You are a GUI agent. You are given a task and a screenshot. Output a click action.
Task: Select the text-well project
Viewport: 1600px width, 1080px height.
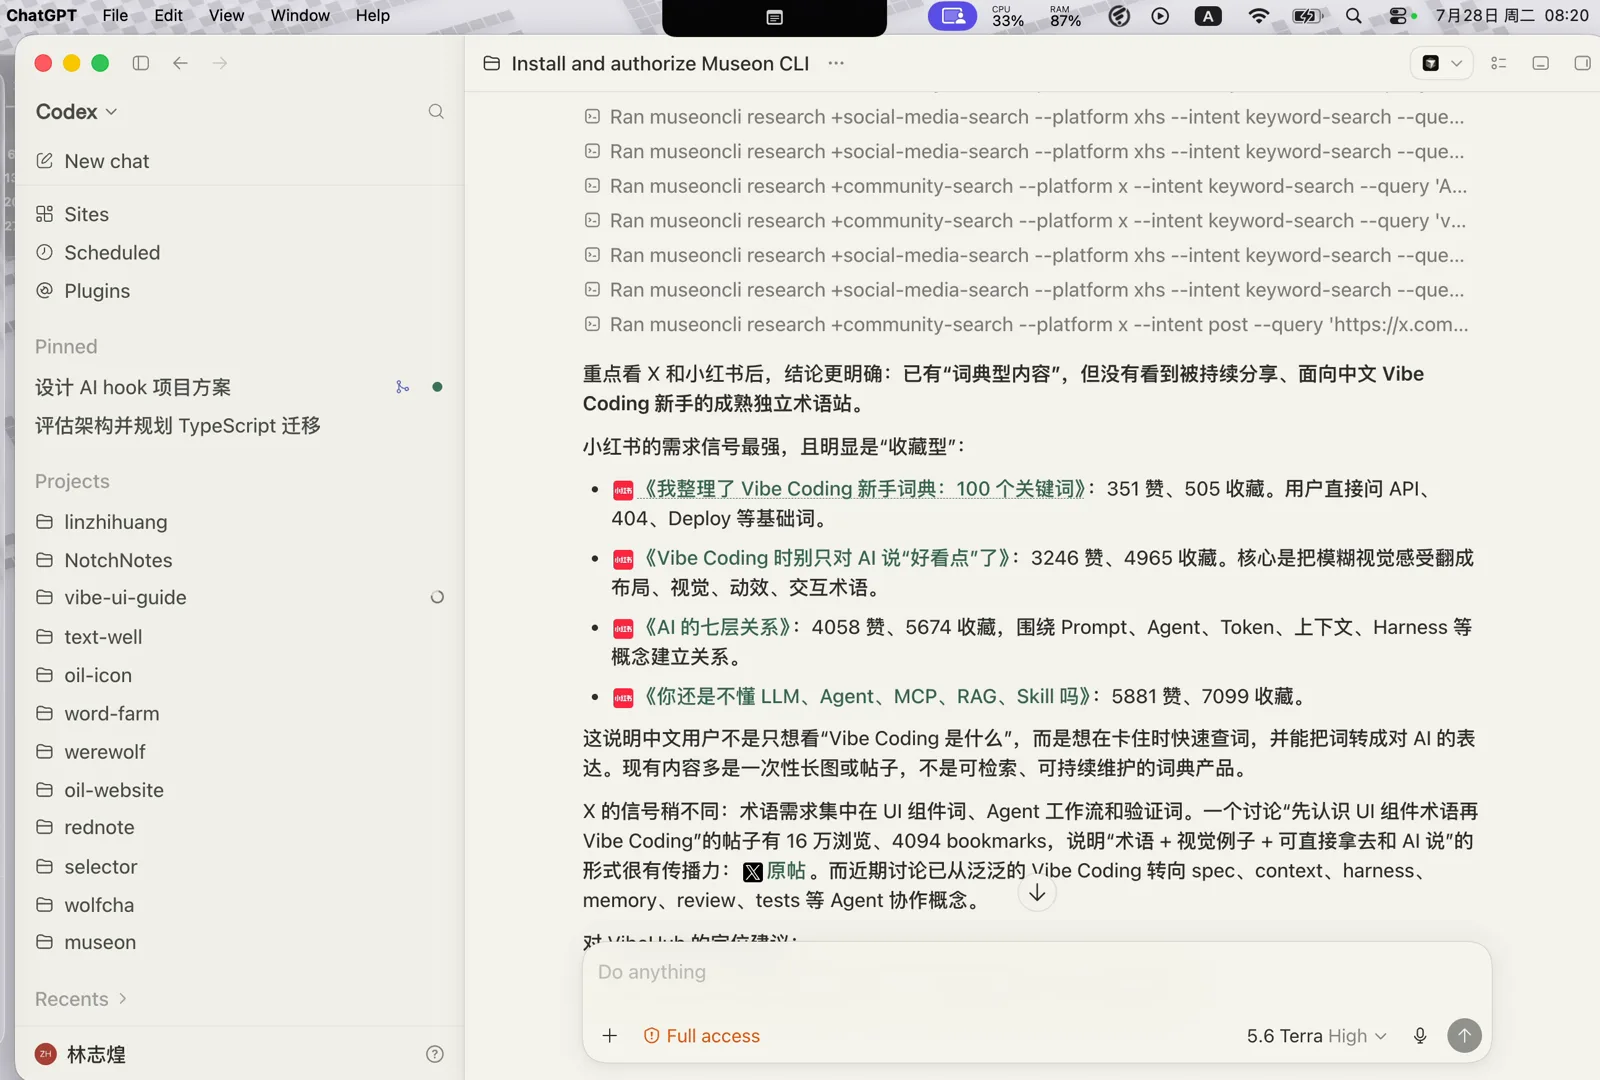(x=239, y=637)
